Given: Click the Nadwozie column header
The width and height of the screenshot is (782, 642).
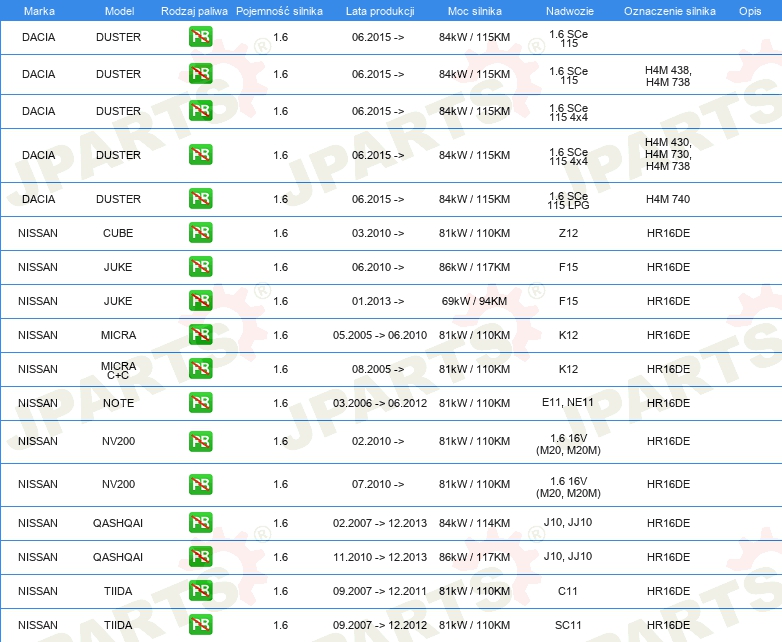Looking at the screenshot, I should (x=569, y=11).
